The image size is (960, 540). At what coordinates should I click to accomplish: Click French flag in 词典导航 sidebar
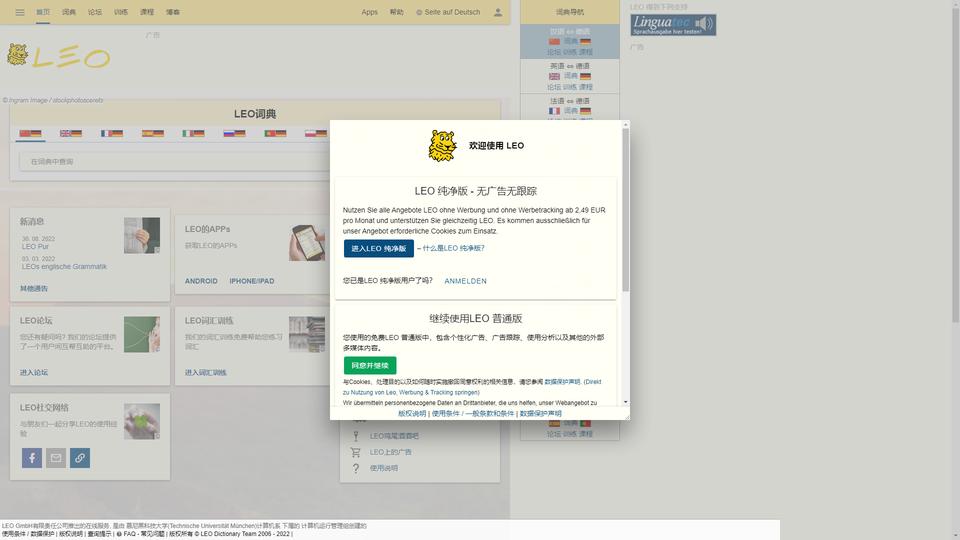(554, 111)
